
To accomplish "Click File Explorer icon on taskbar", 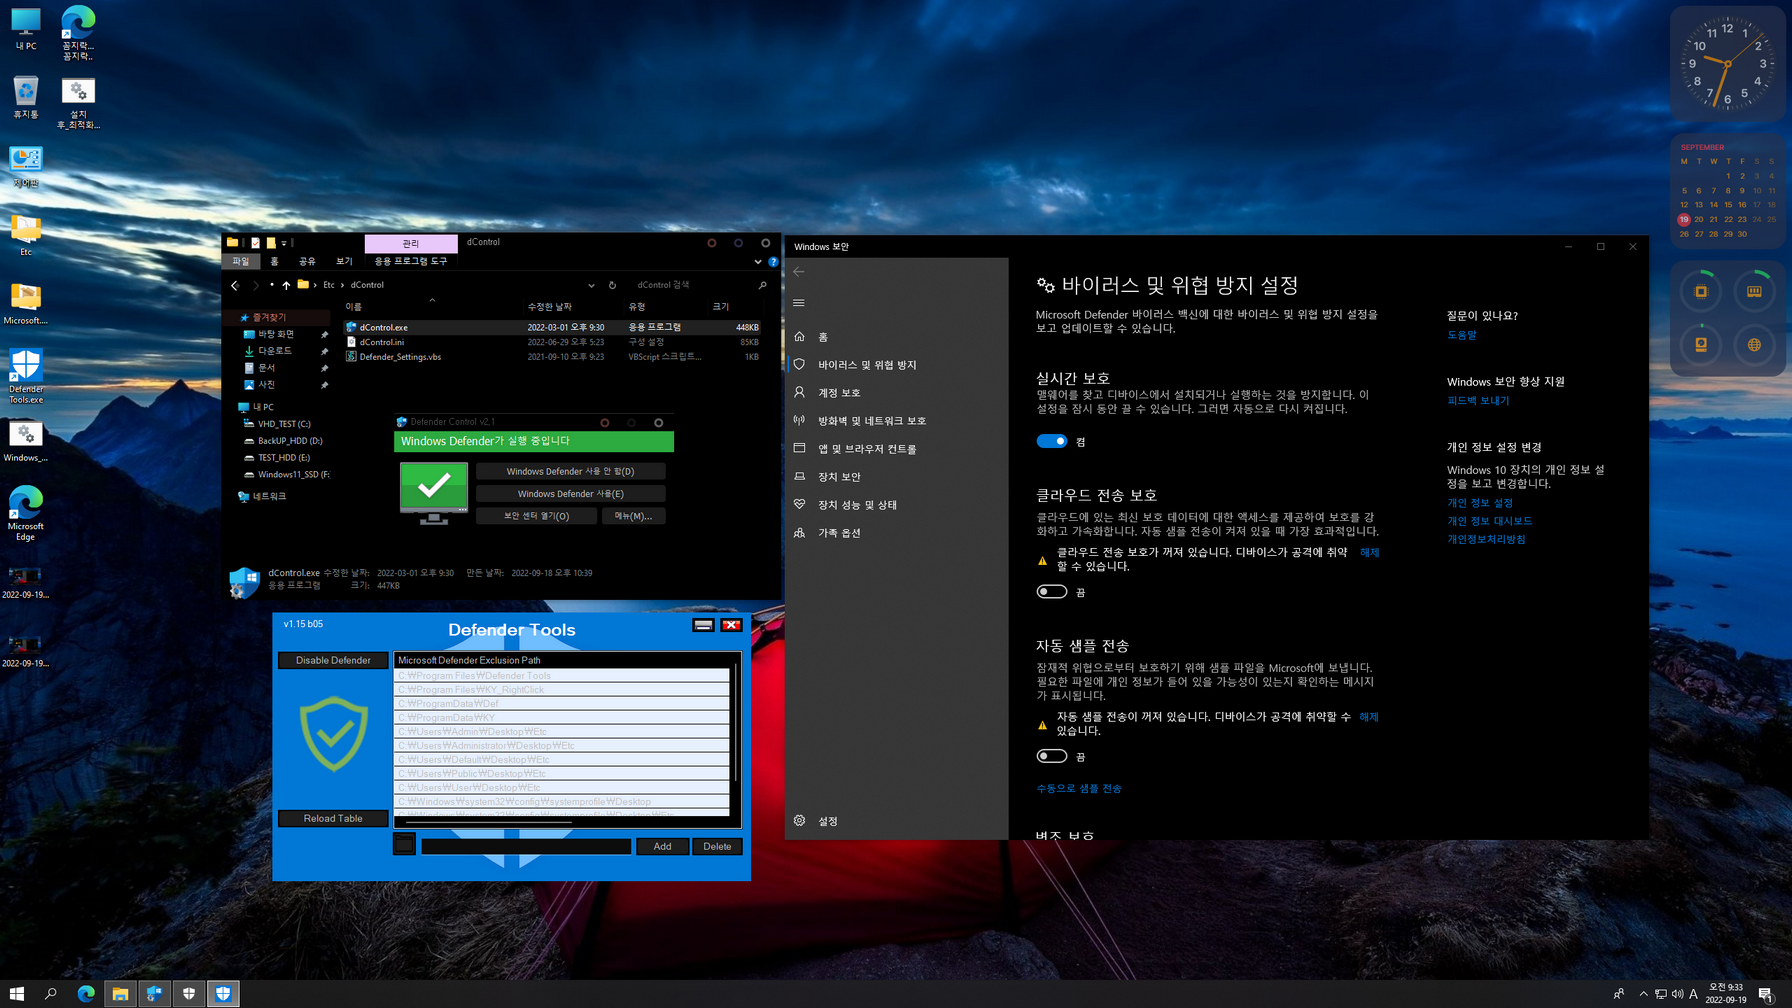I will (x=120, y=993).
